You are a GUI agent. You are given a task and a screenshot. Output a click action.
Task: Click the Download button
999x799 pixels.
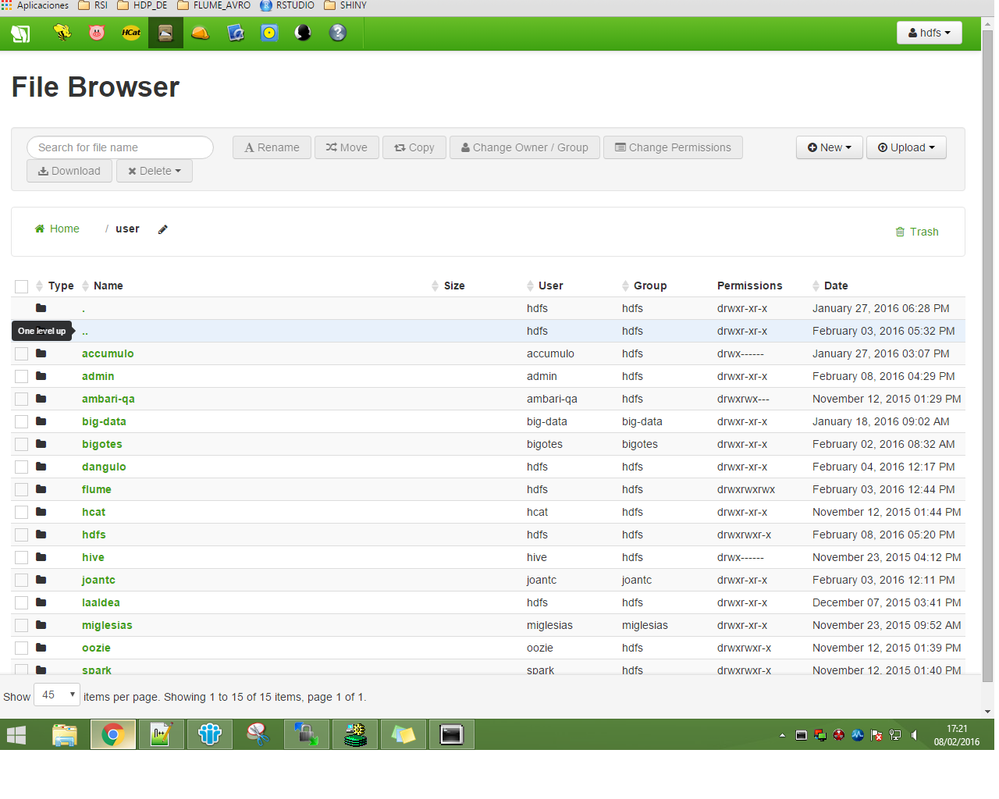69,171
